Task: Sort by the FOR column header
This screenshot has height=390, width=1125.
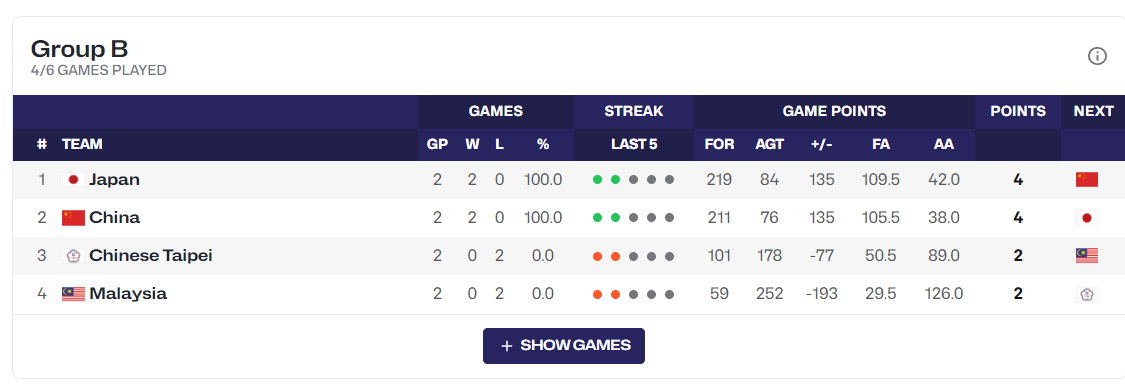Action: [719, 144]
